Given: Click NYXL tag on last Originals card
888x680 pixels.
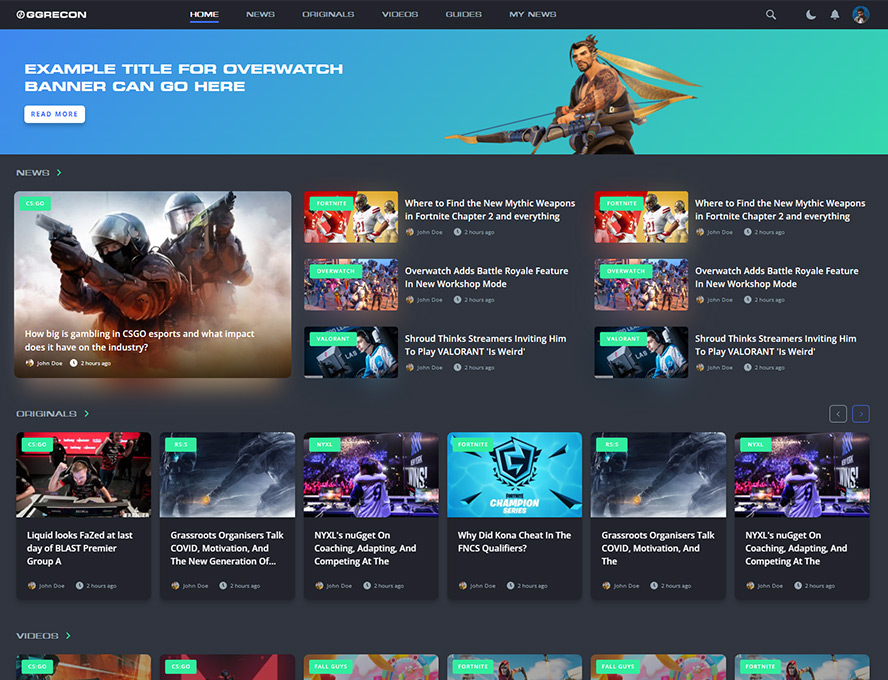Looking at the screenshot, I should (755, 444).
